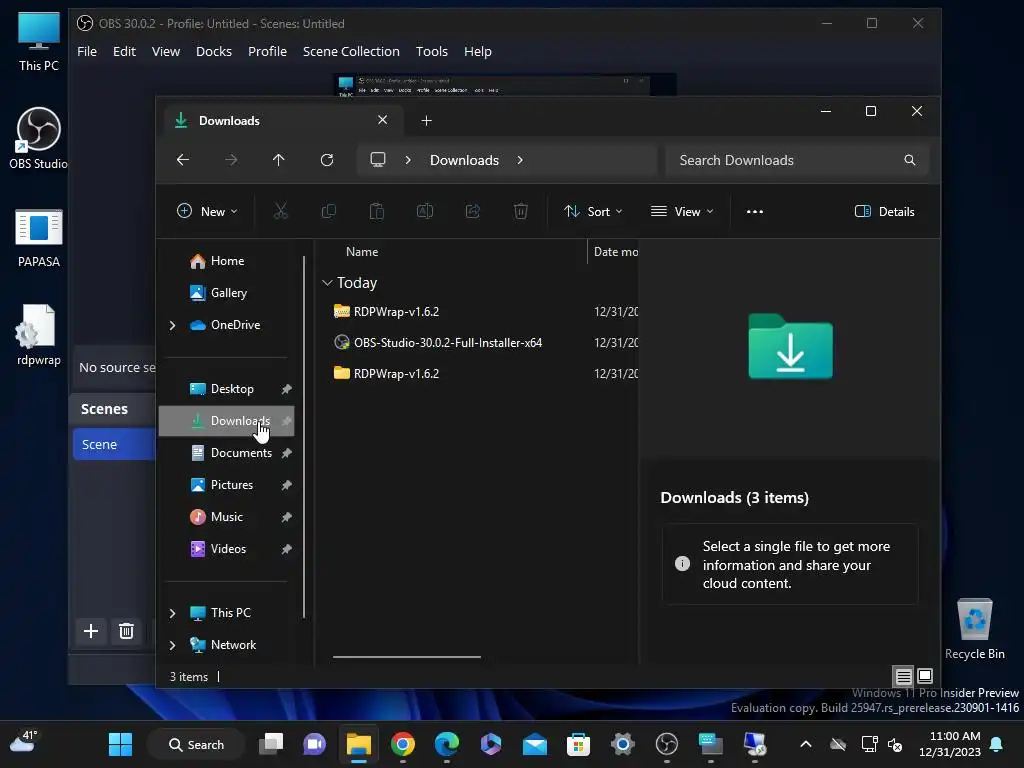Select the Rename toolbar icon
The height and width of the screenshot is (768, 1024).
424,211
